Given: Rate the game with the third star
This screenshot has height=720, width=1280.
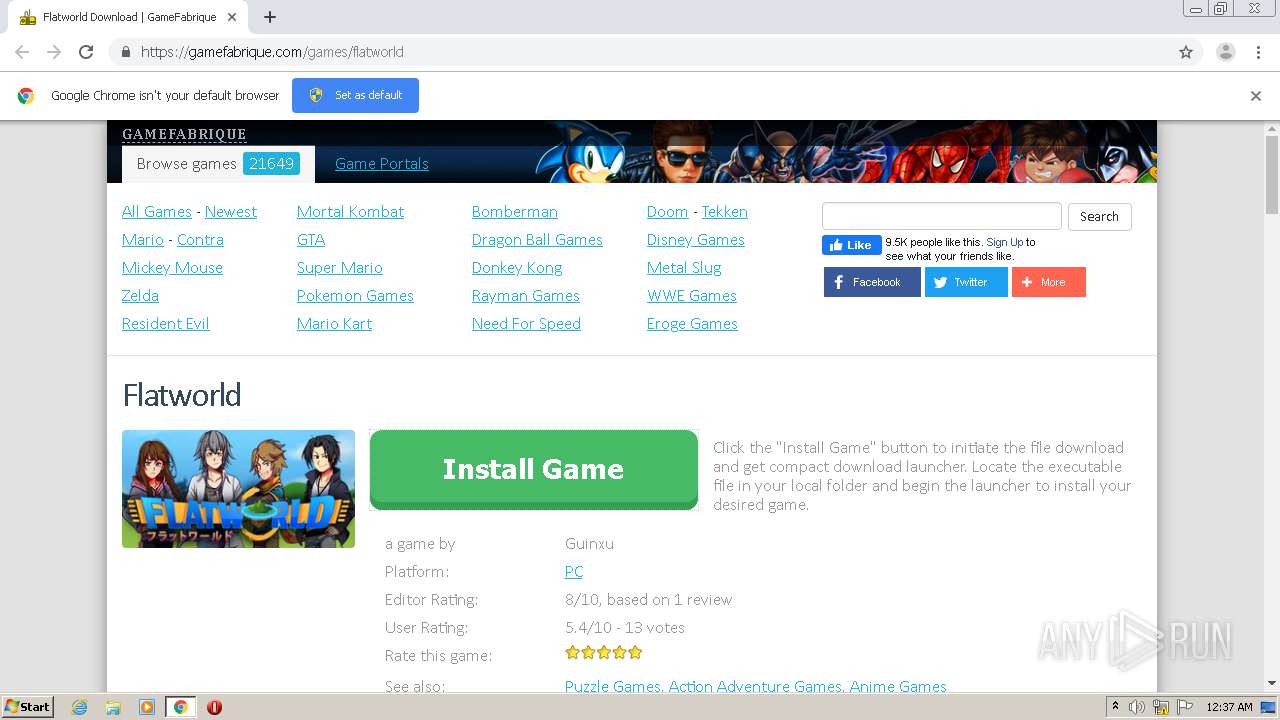Looking at the screenshot, I should (604, 653).
